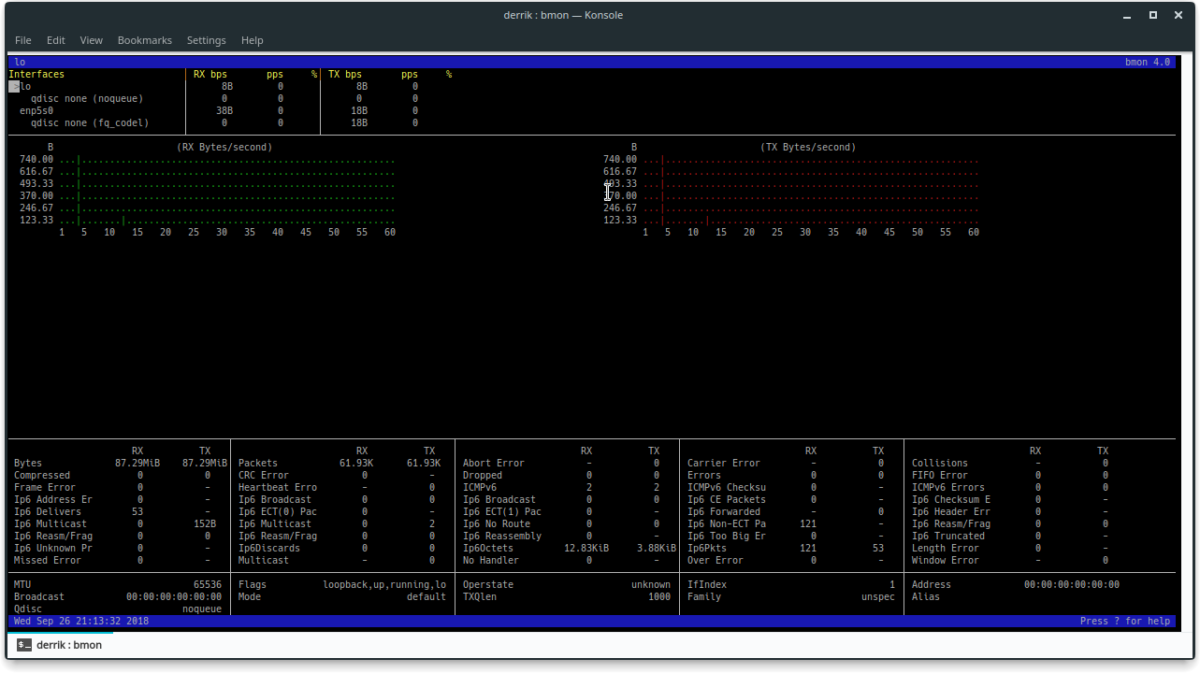Click the 'Ip6 Truncated' label
Screen dimensions: 1200x673
(x=949, y=536)
